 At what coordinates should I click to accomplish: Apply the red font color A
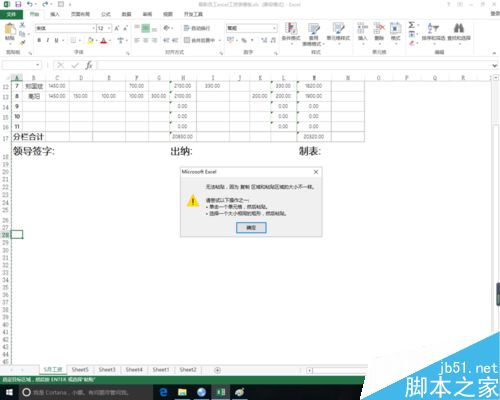[x=104, y=41]
